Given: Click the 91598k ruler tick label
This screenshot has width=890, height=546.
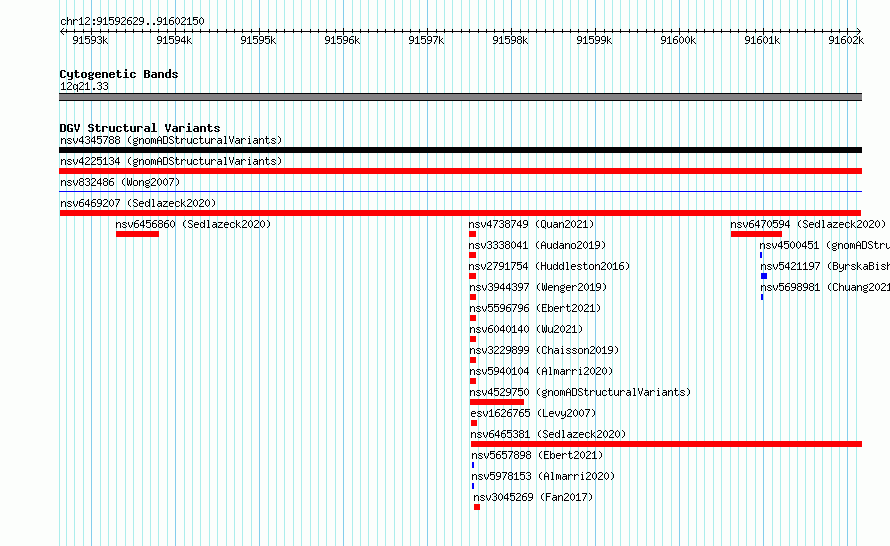Looking at the screenshot, I should click(x=510, y=40).
